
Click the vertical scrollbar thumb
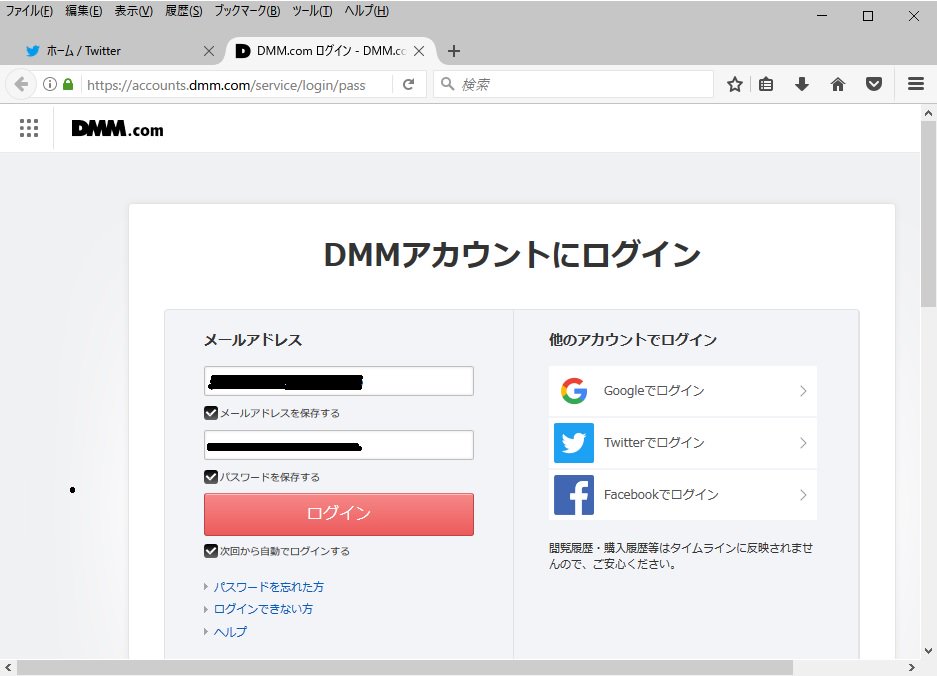click(x=928, y=214)
